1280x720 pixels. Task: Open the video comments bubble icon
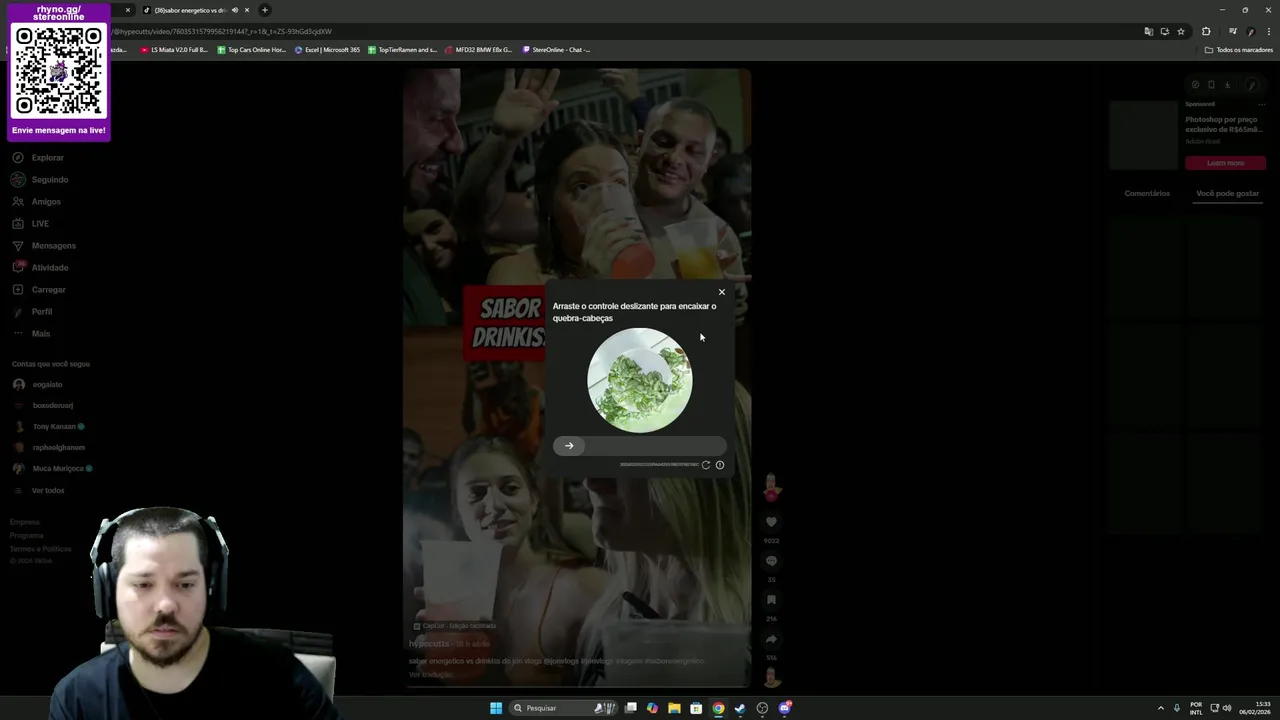pos(771,561)
